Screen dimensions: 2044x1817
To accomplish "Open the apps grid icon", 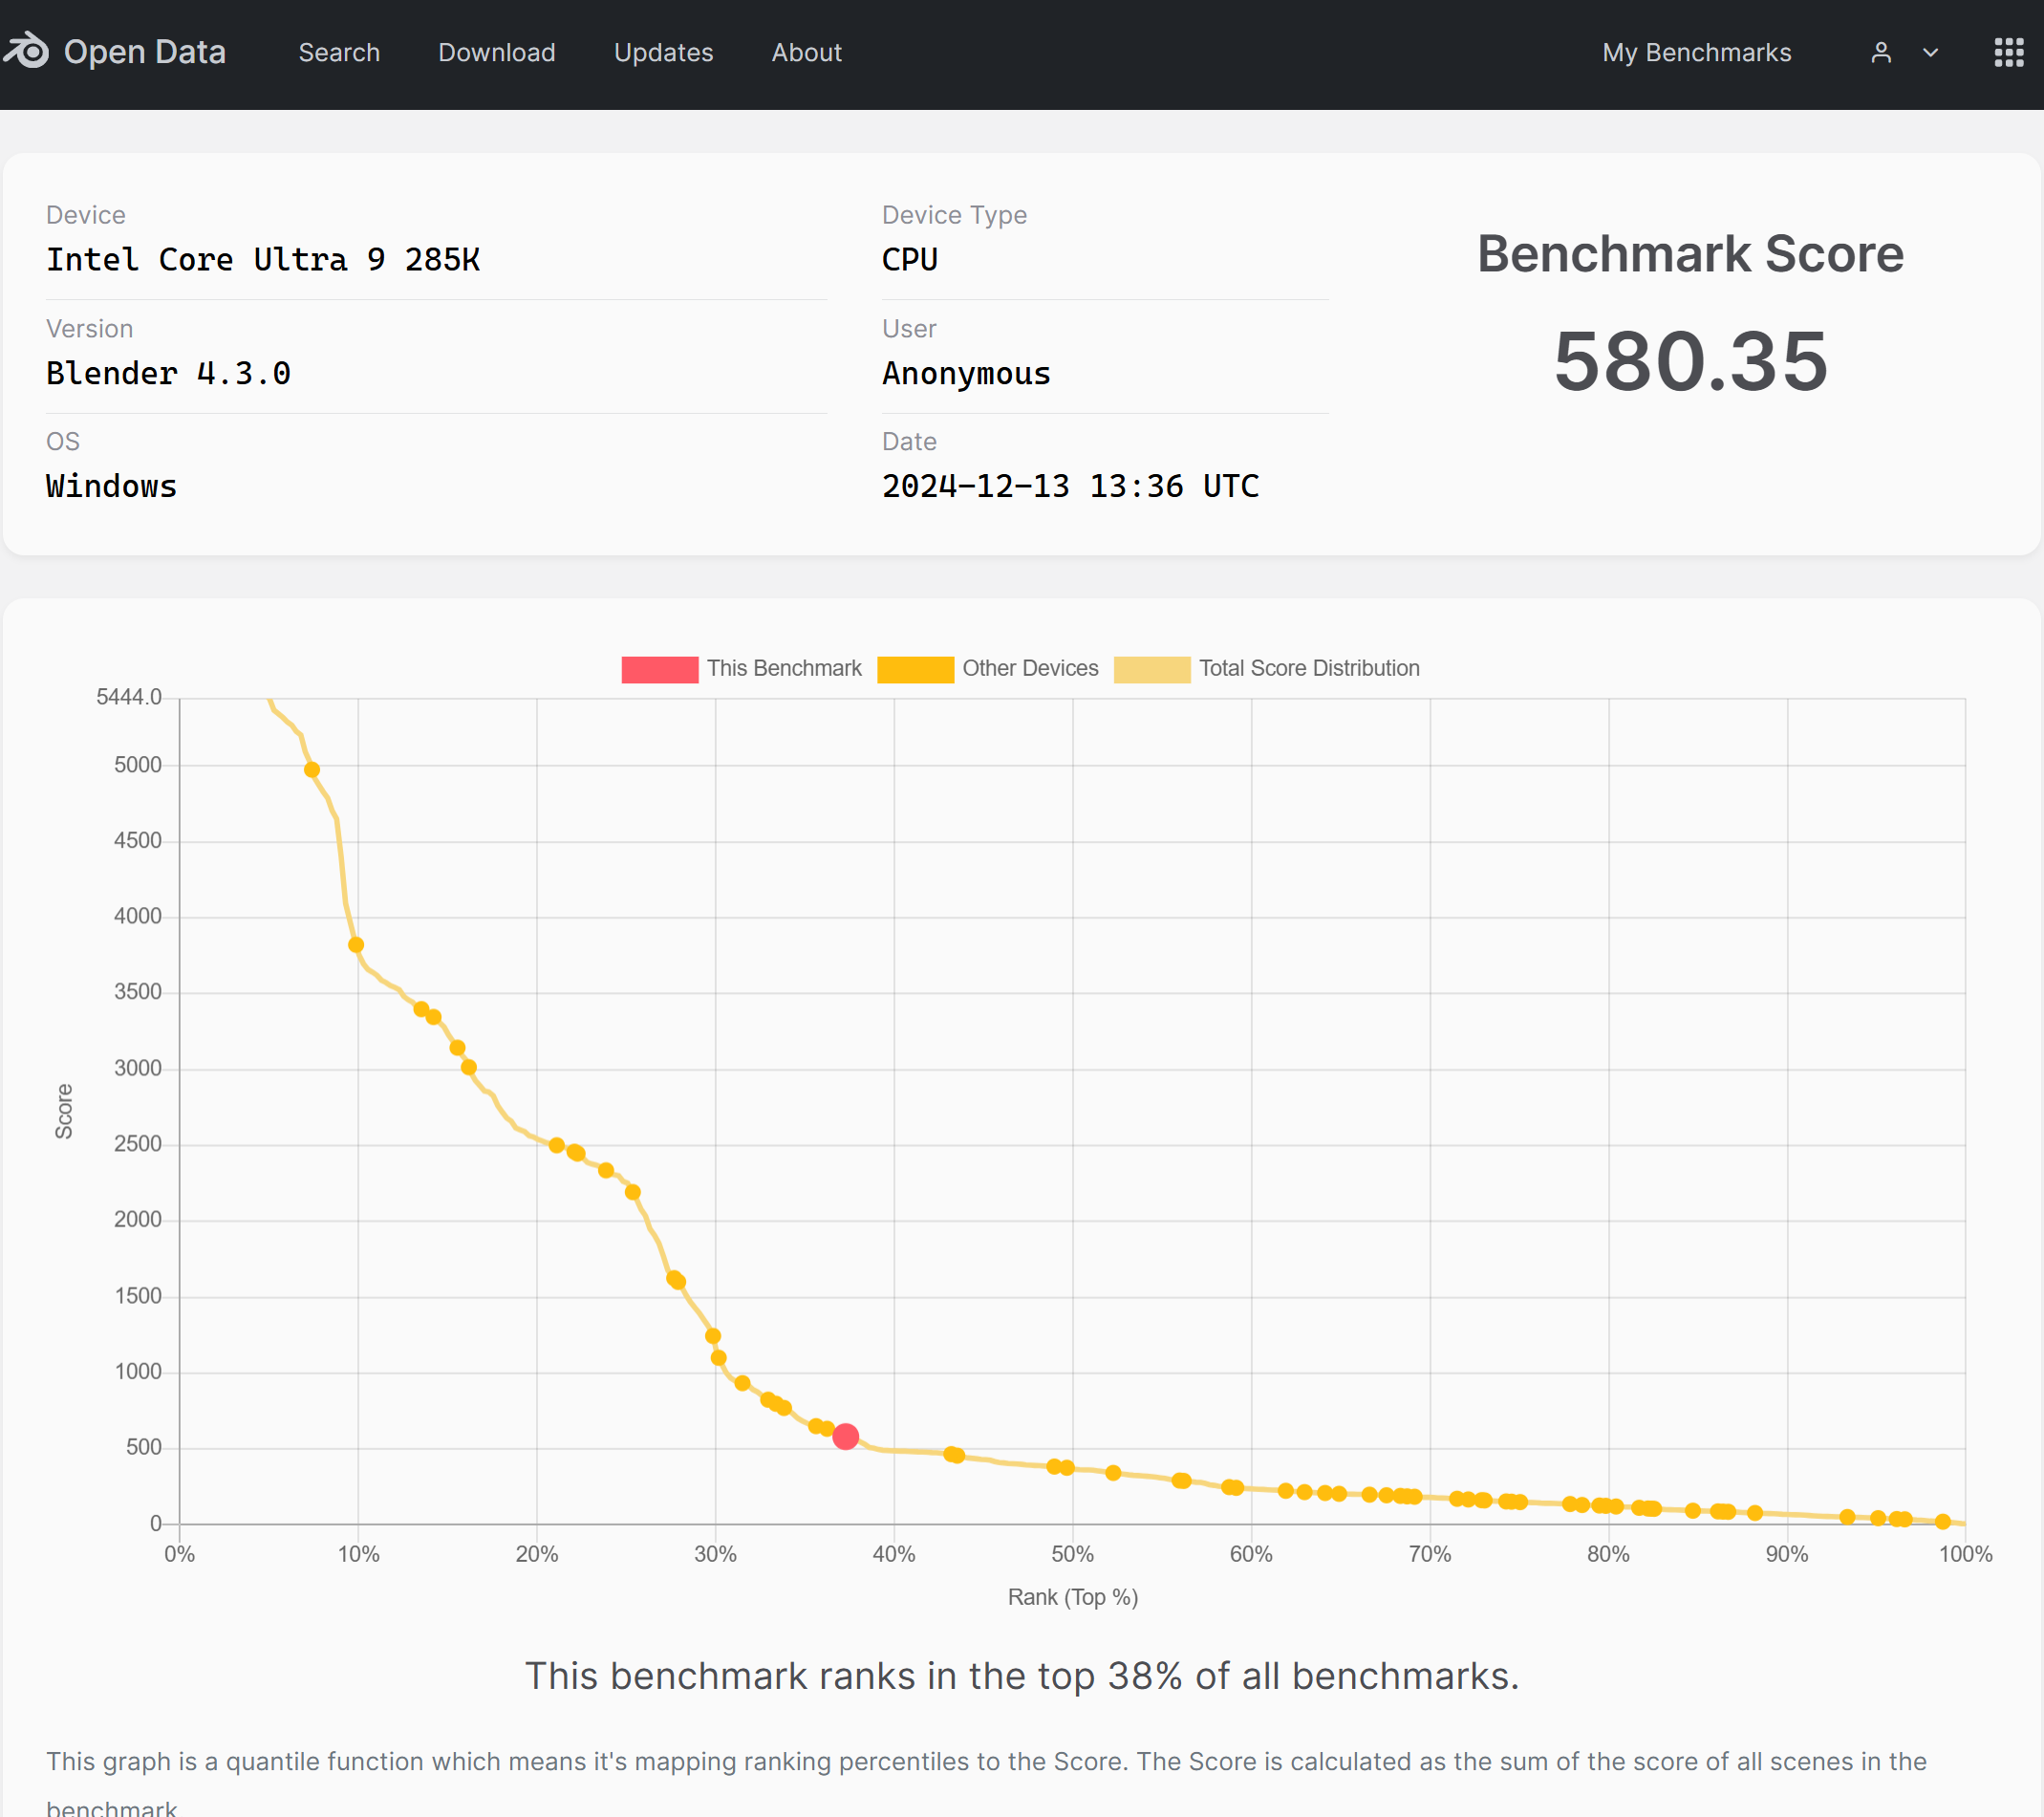I will (x=2008, y=53).
